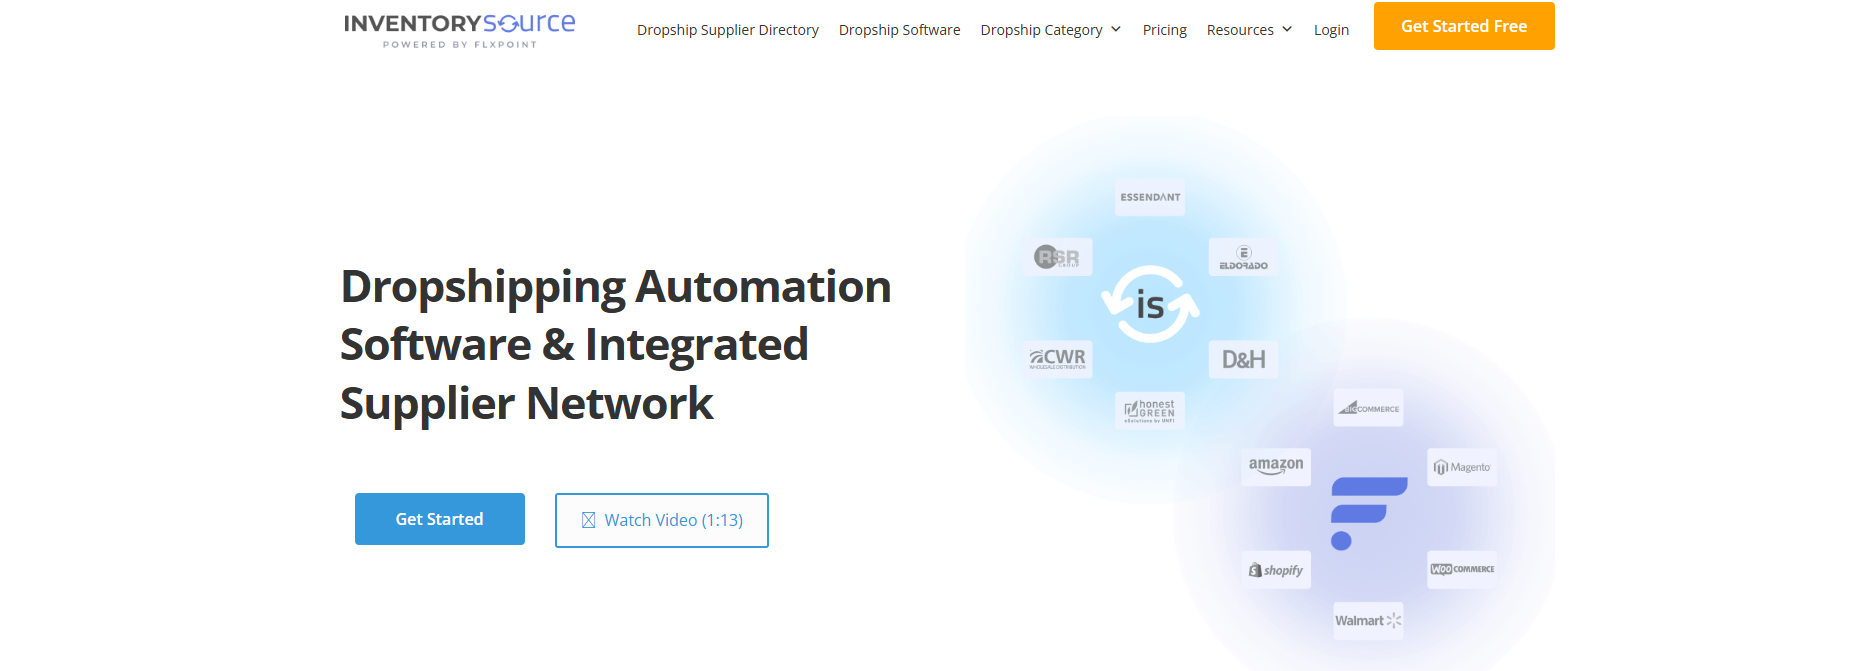Play the Watch Video (1:13) button

[x=662, y=520]
